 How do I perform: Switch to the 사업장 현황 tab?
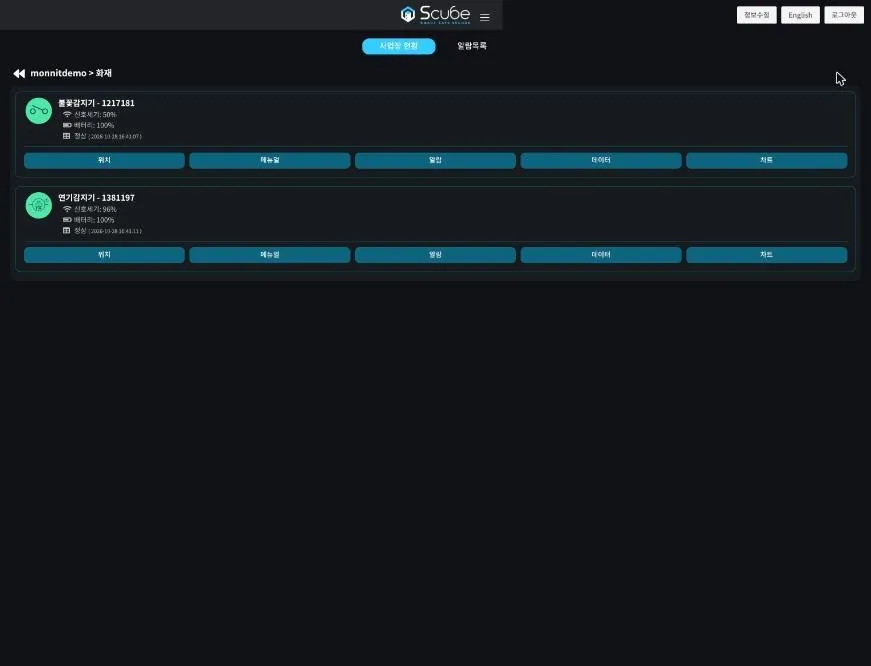point(399,46)
